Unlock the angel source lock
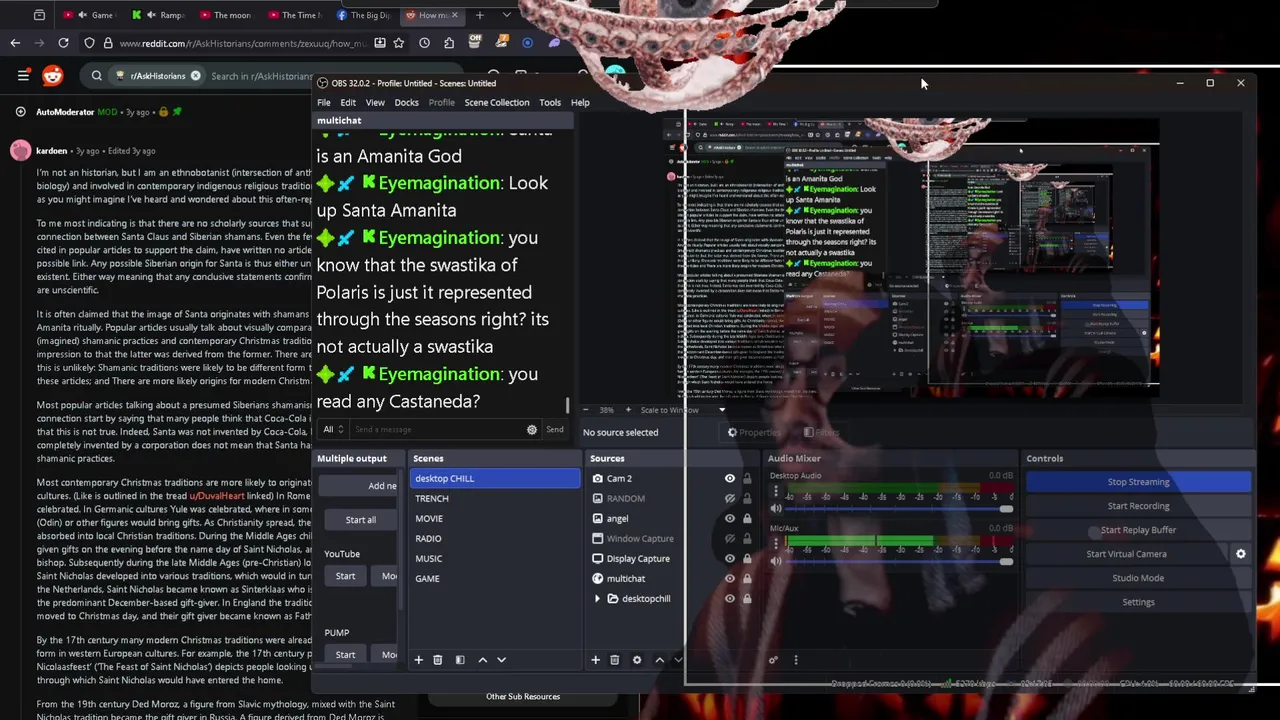 click(x=747, y=518)
